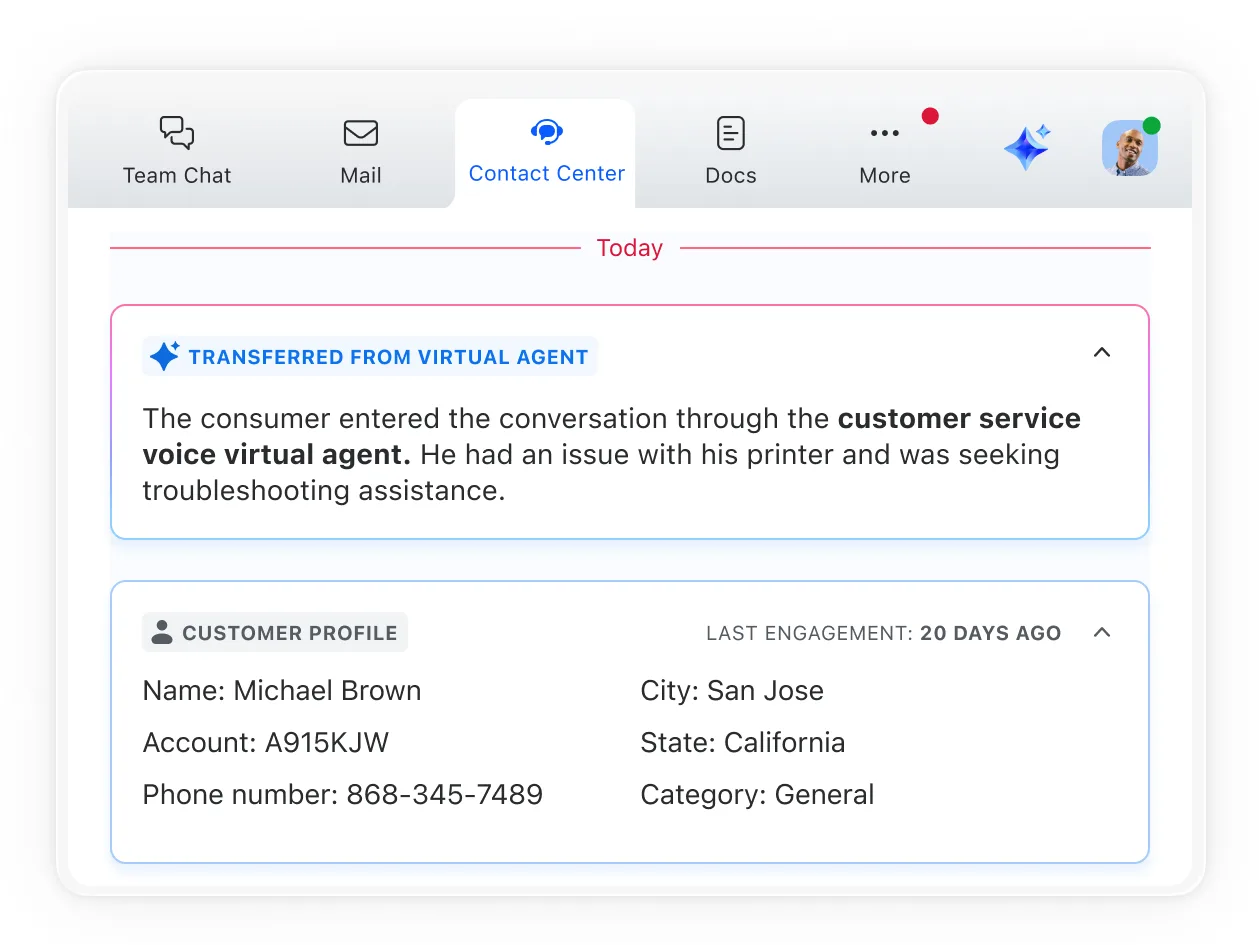Click the green online status indicator on the avatar

click(x=1152, y=126)
